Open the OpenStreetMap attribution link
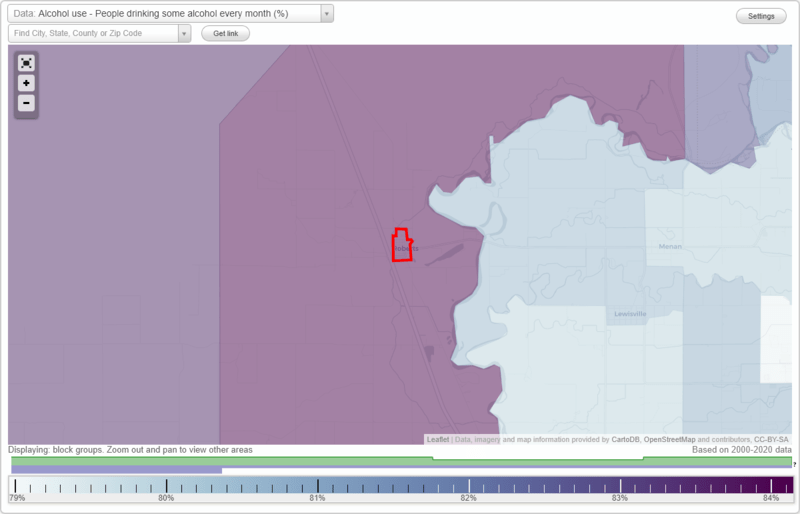This screenshot has width=800, height=514. [x=669, y=439]
